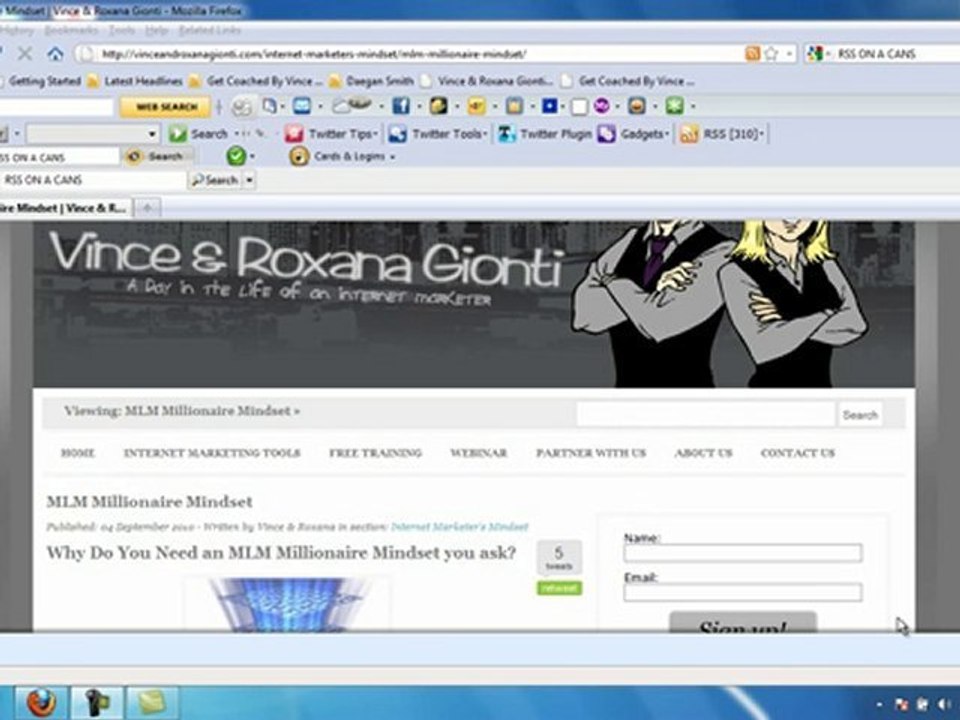Screen dimensions: 960x720
Task: Click the Internet Marketer's Mindset section link
Action: [459, 527]
